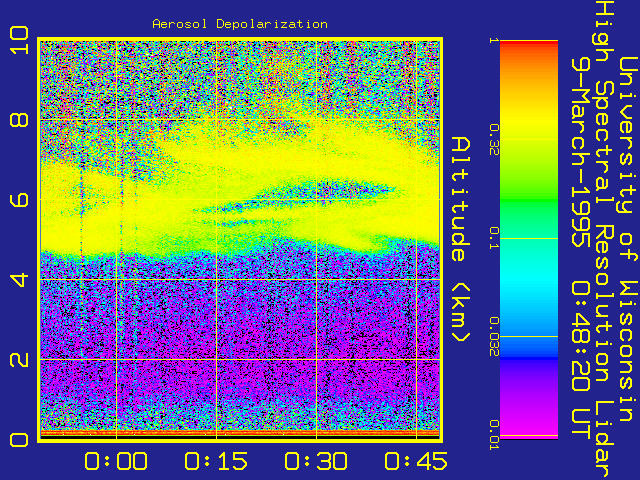
Task: Click the time axis label 0:15
Action: 216,462
